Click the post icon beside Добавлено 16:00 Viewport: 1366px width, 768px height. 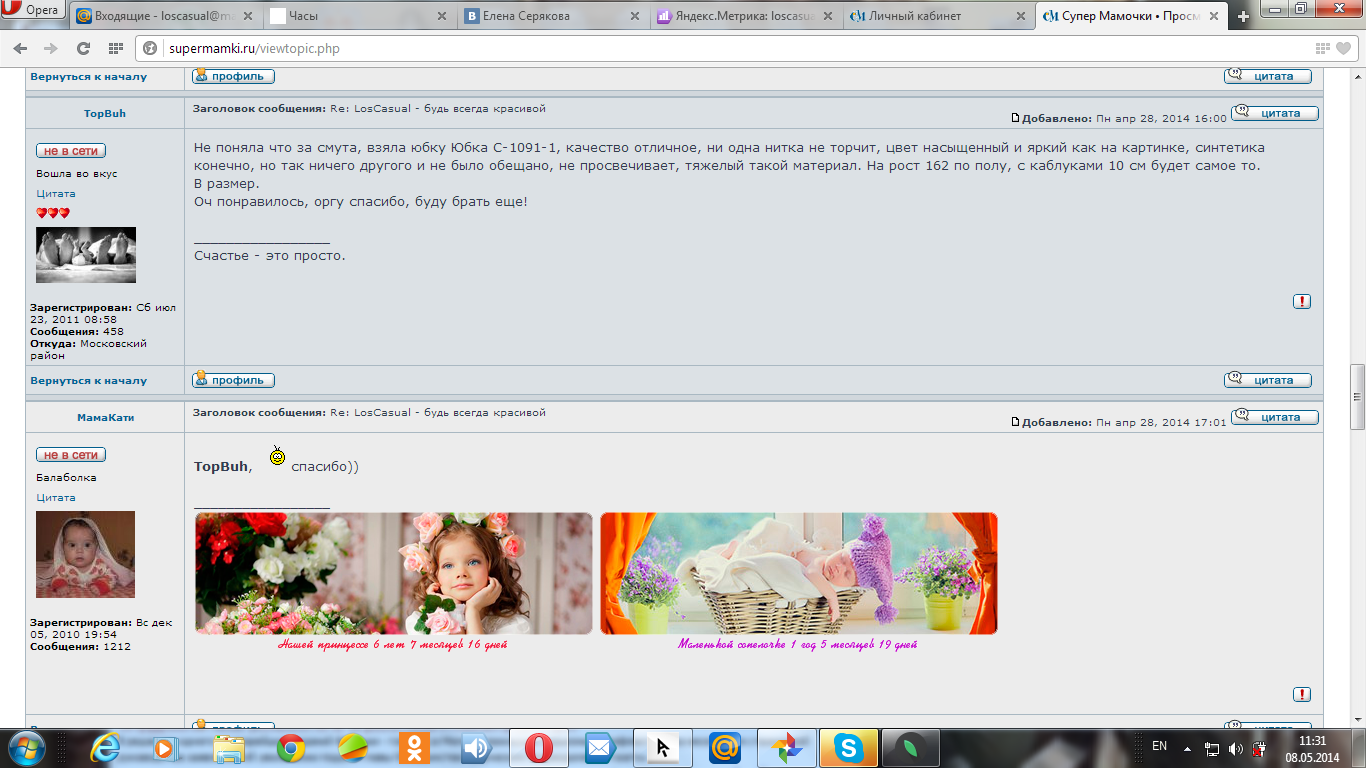(x=1016, y=118)
